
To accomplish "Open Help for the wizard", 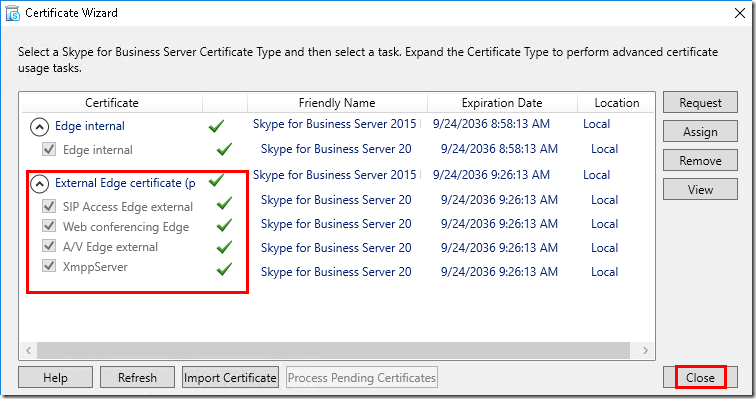I will point(55,377).
